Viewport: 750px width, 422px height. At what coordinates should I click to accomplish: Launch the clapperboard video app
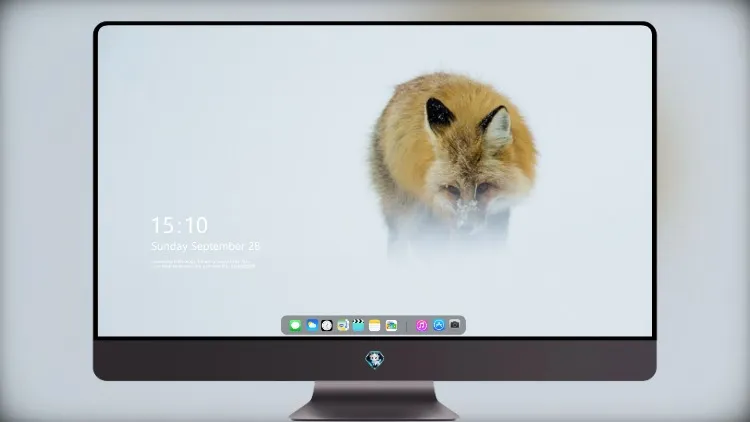pos(358,325)
